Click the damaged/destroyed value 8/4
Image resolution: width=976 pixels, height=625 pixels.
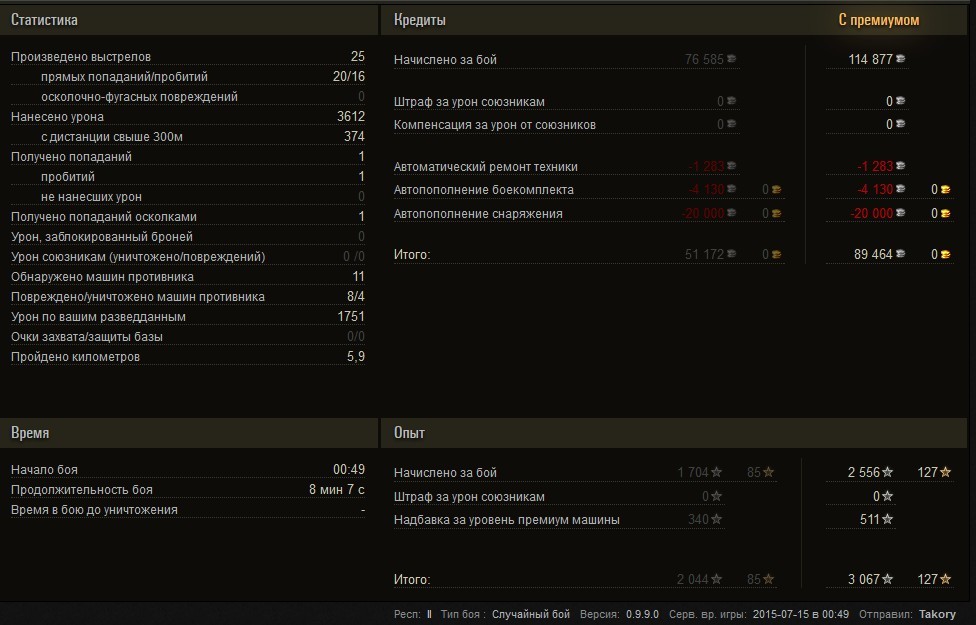point(356,296)
